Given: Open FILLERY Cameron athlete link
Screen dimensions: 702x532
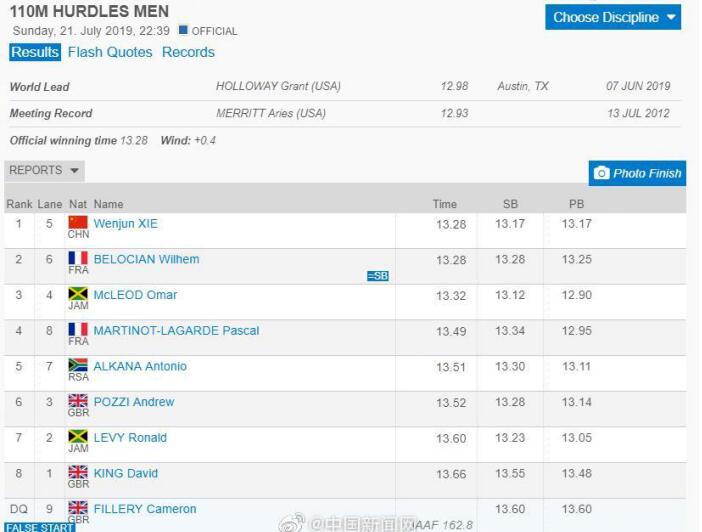Looking at the screenshot, I should coord(145,509).
